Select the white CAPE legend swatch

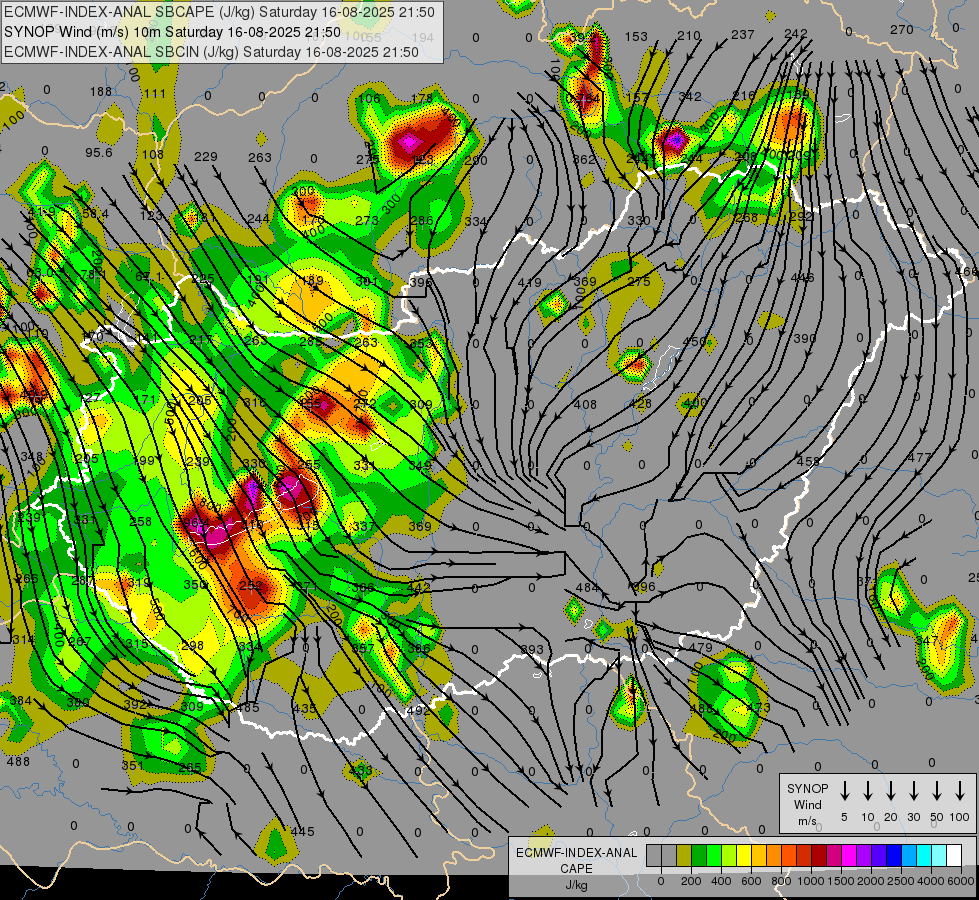953,855
